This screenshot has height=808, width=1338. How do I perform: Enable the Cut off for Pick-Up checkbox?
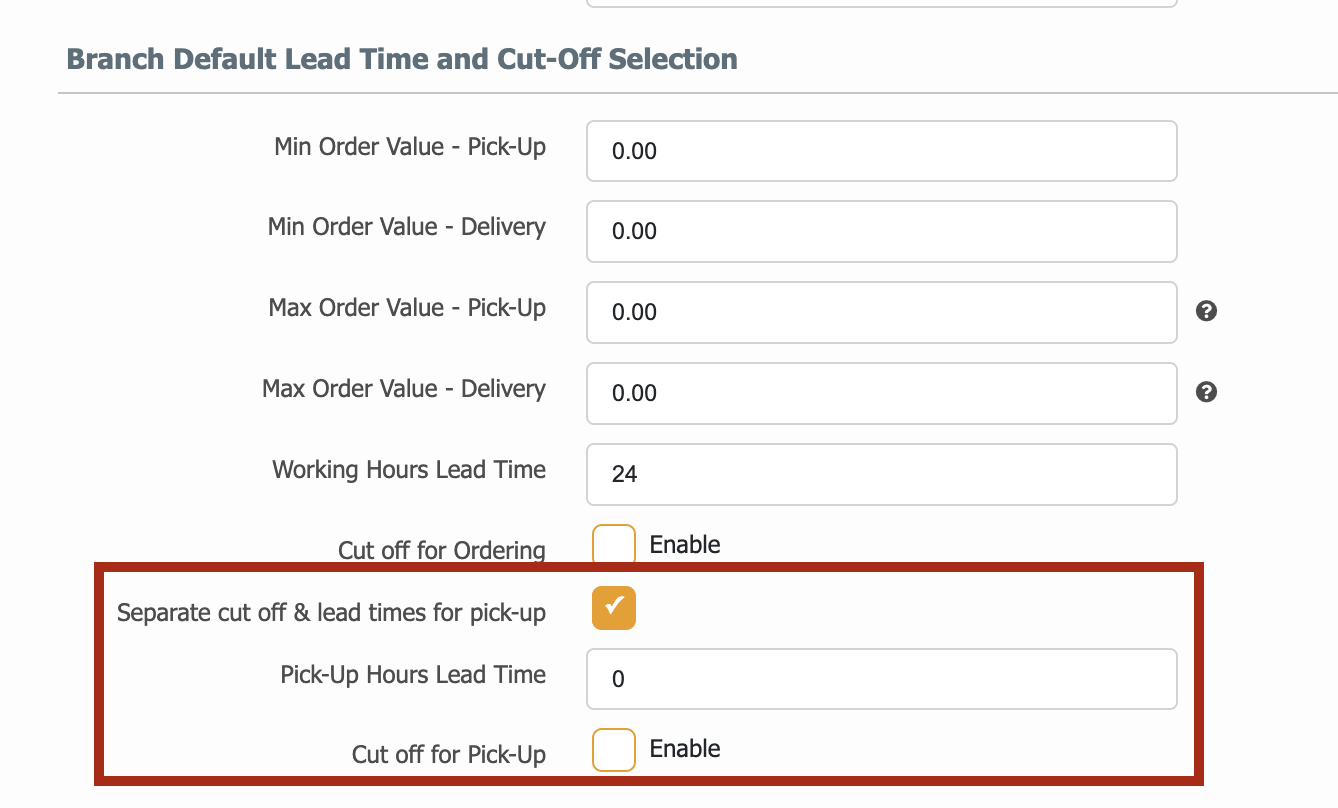tap(614, 750)
